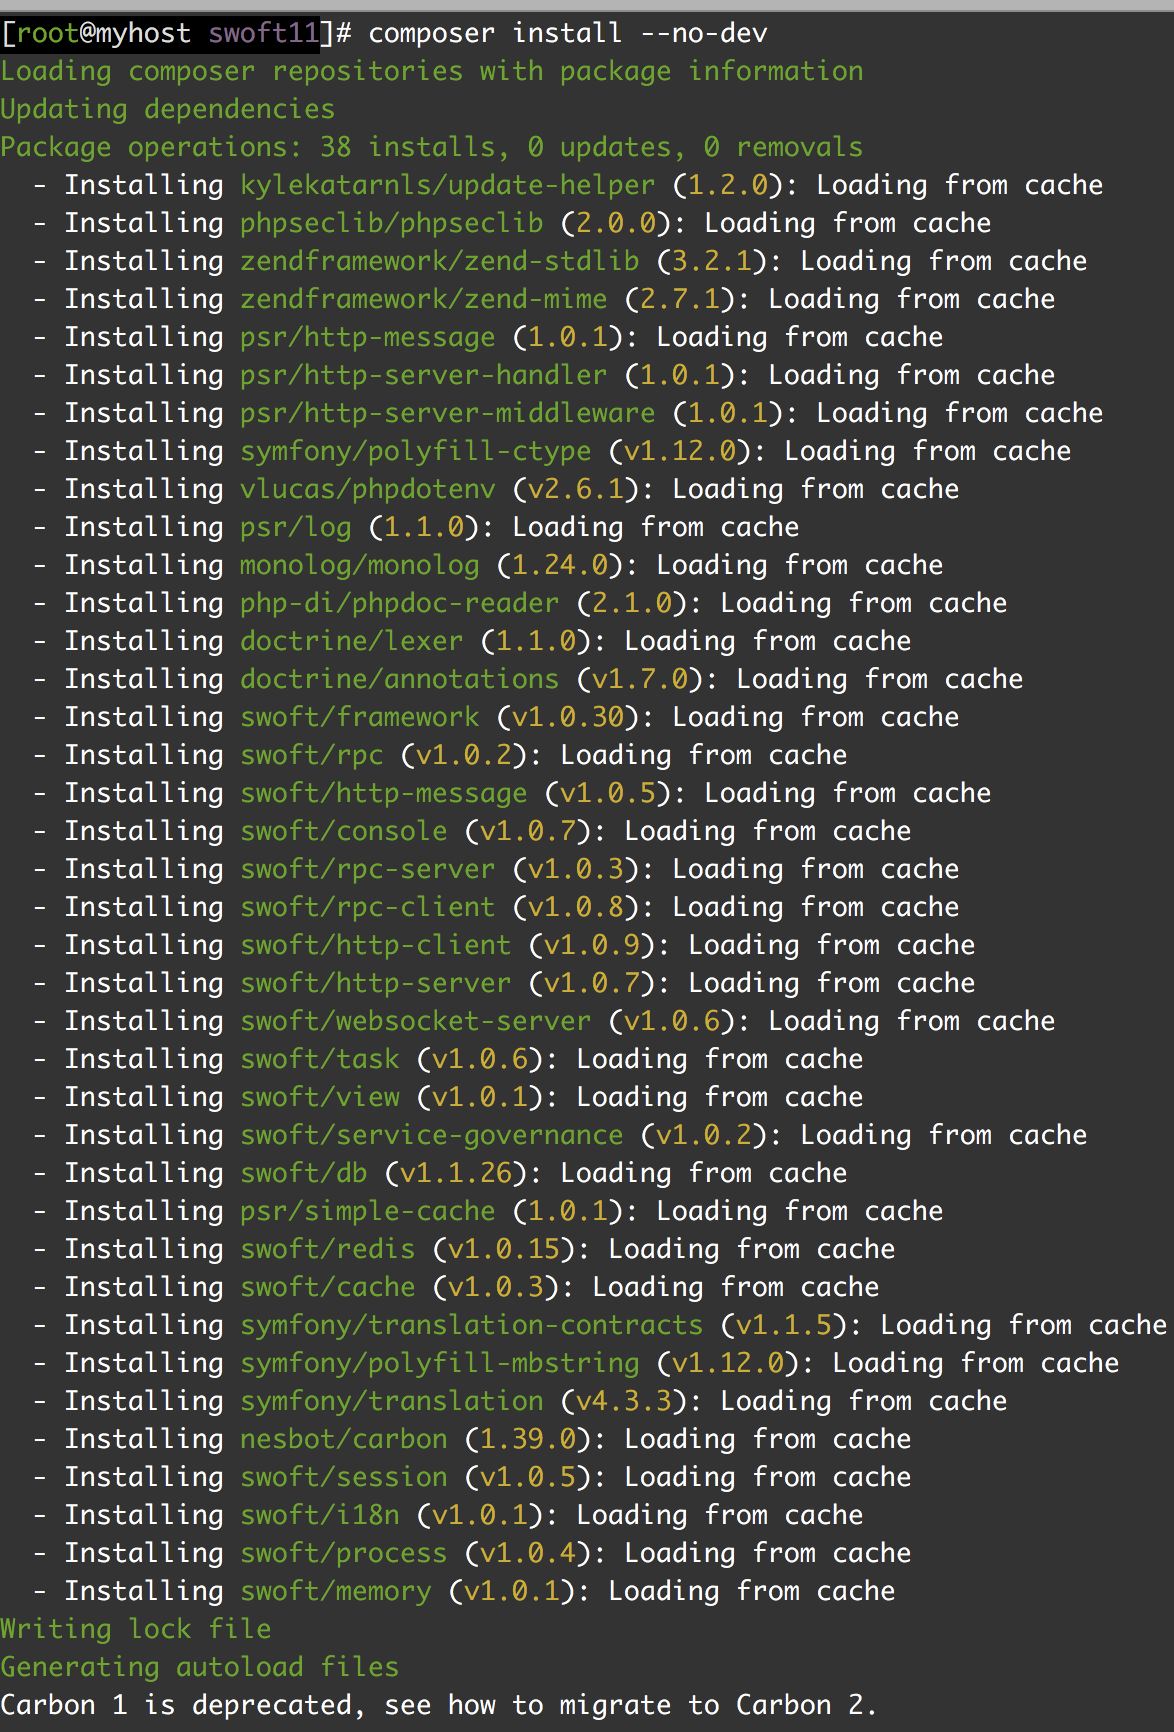
Task: Click package name 'swoft/framework'
Action: coord(360,718)
